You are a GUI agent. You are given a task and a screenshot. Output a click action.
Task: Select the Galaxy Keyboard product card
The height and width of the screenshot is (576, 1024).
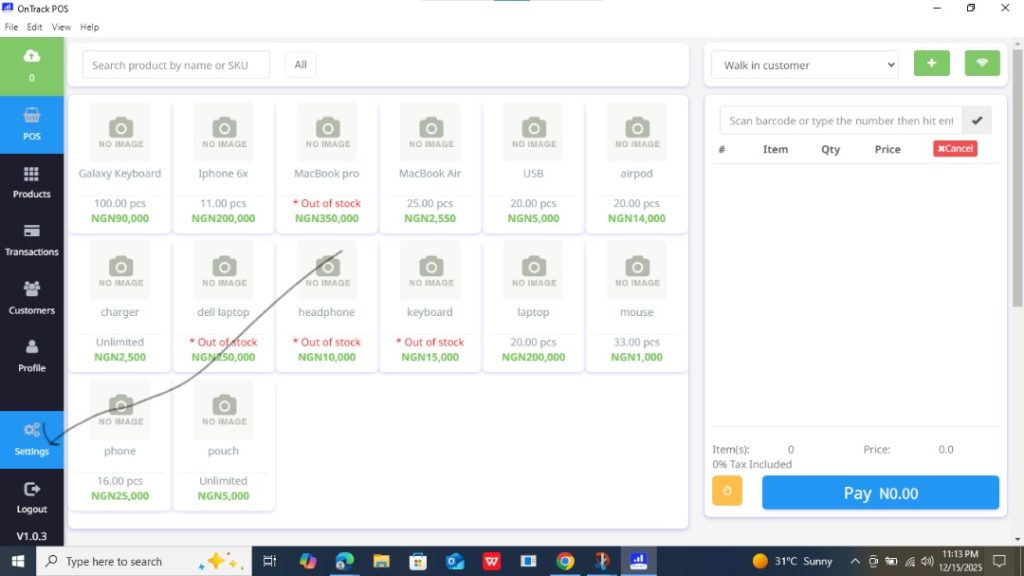120,165
